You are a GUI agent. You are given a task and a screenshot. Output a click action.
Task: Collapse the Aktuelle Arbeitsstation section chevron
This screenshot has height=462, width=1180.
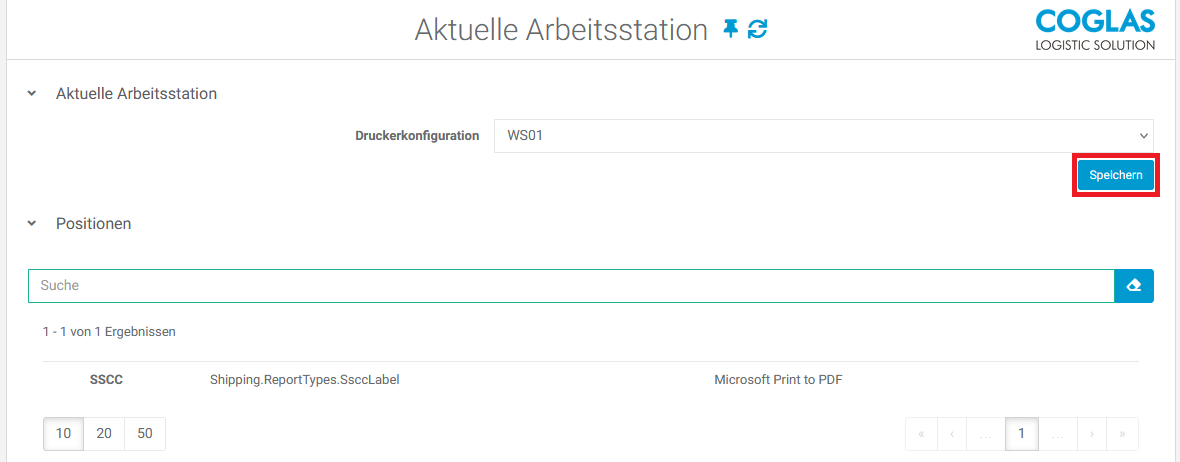pos(32,94)
